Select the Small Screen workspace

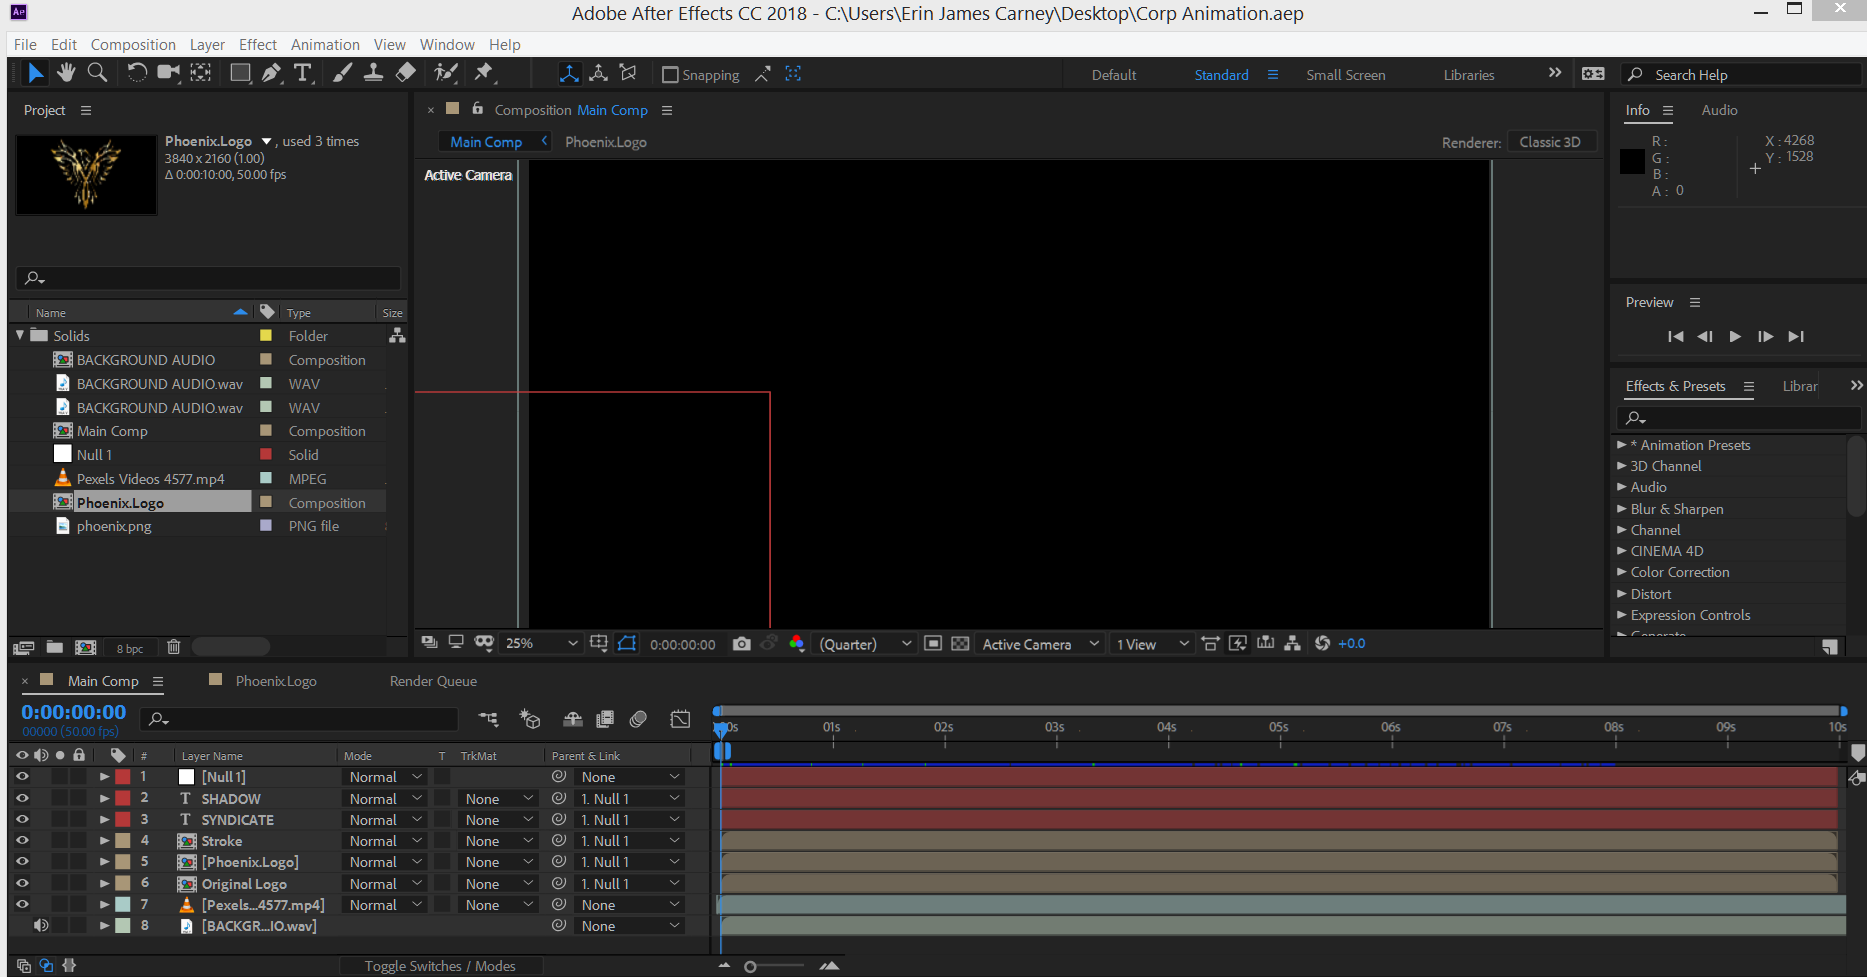click(x=1345, y=75)
